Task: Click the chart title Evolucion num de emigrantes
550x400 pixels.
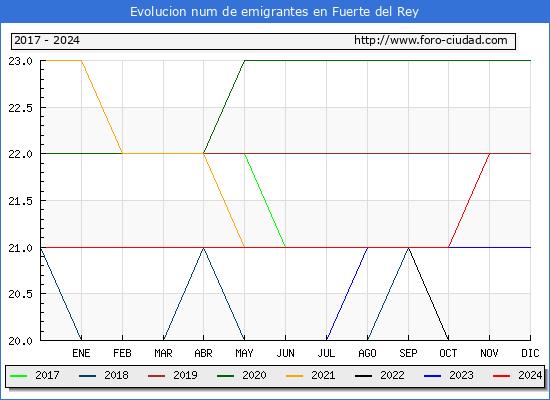Action: pos(275,12)
